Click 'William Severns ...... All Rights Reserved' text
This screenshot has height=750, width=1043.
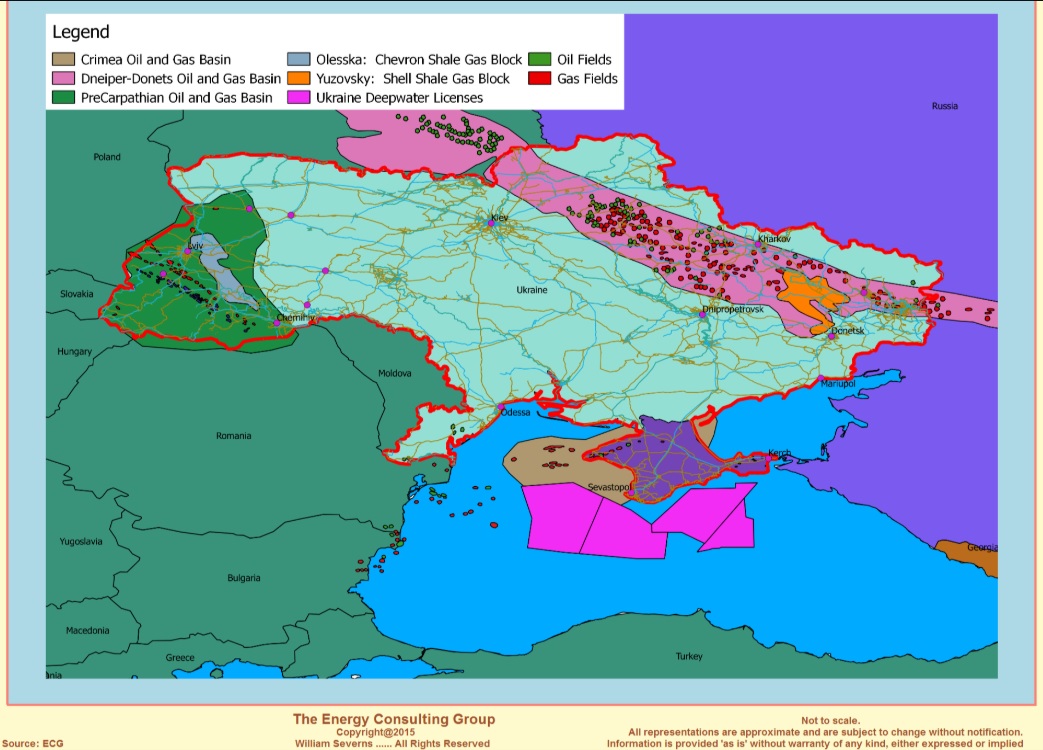point(392,743)
